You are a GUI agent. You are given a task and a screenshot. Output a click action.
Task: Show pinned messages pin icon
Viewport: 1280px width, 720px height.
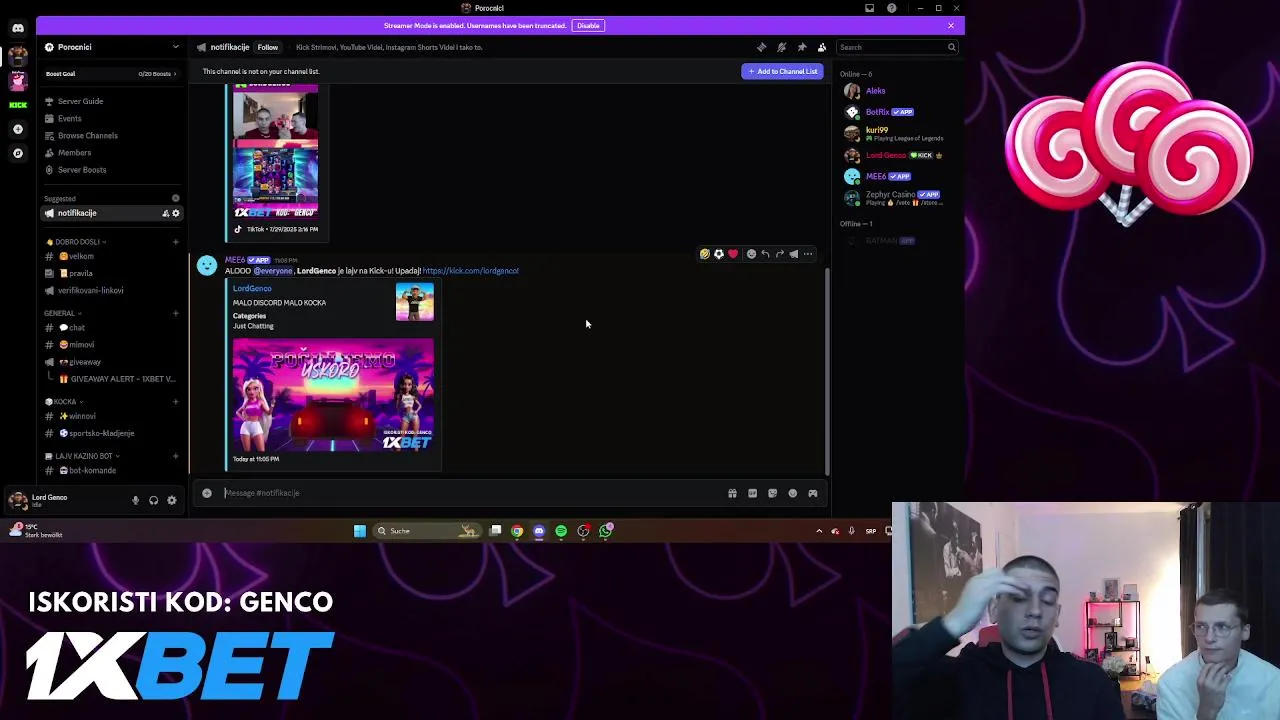pos(802,47)
